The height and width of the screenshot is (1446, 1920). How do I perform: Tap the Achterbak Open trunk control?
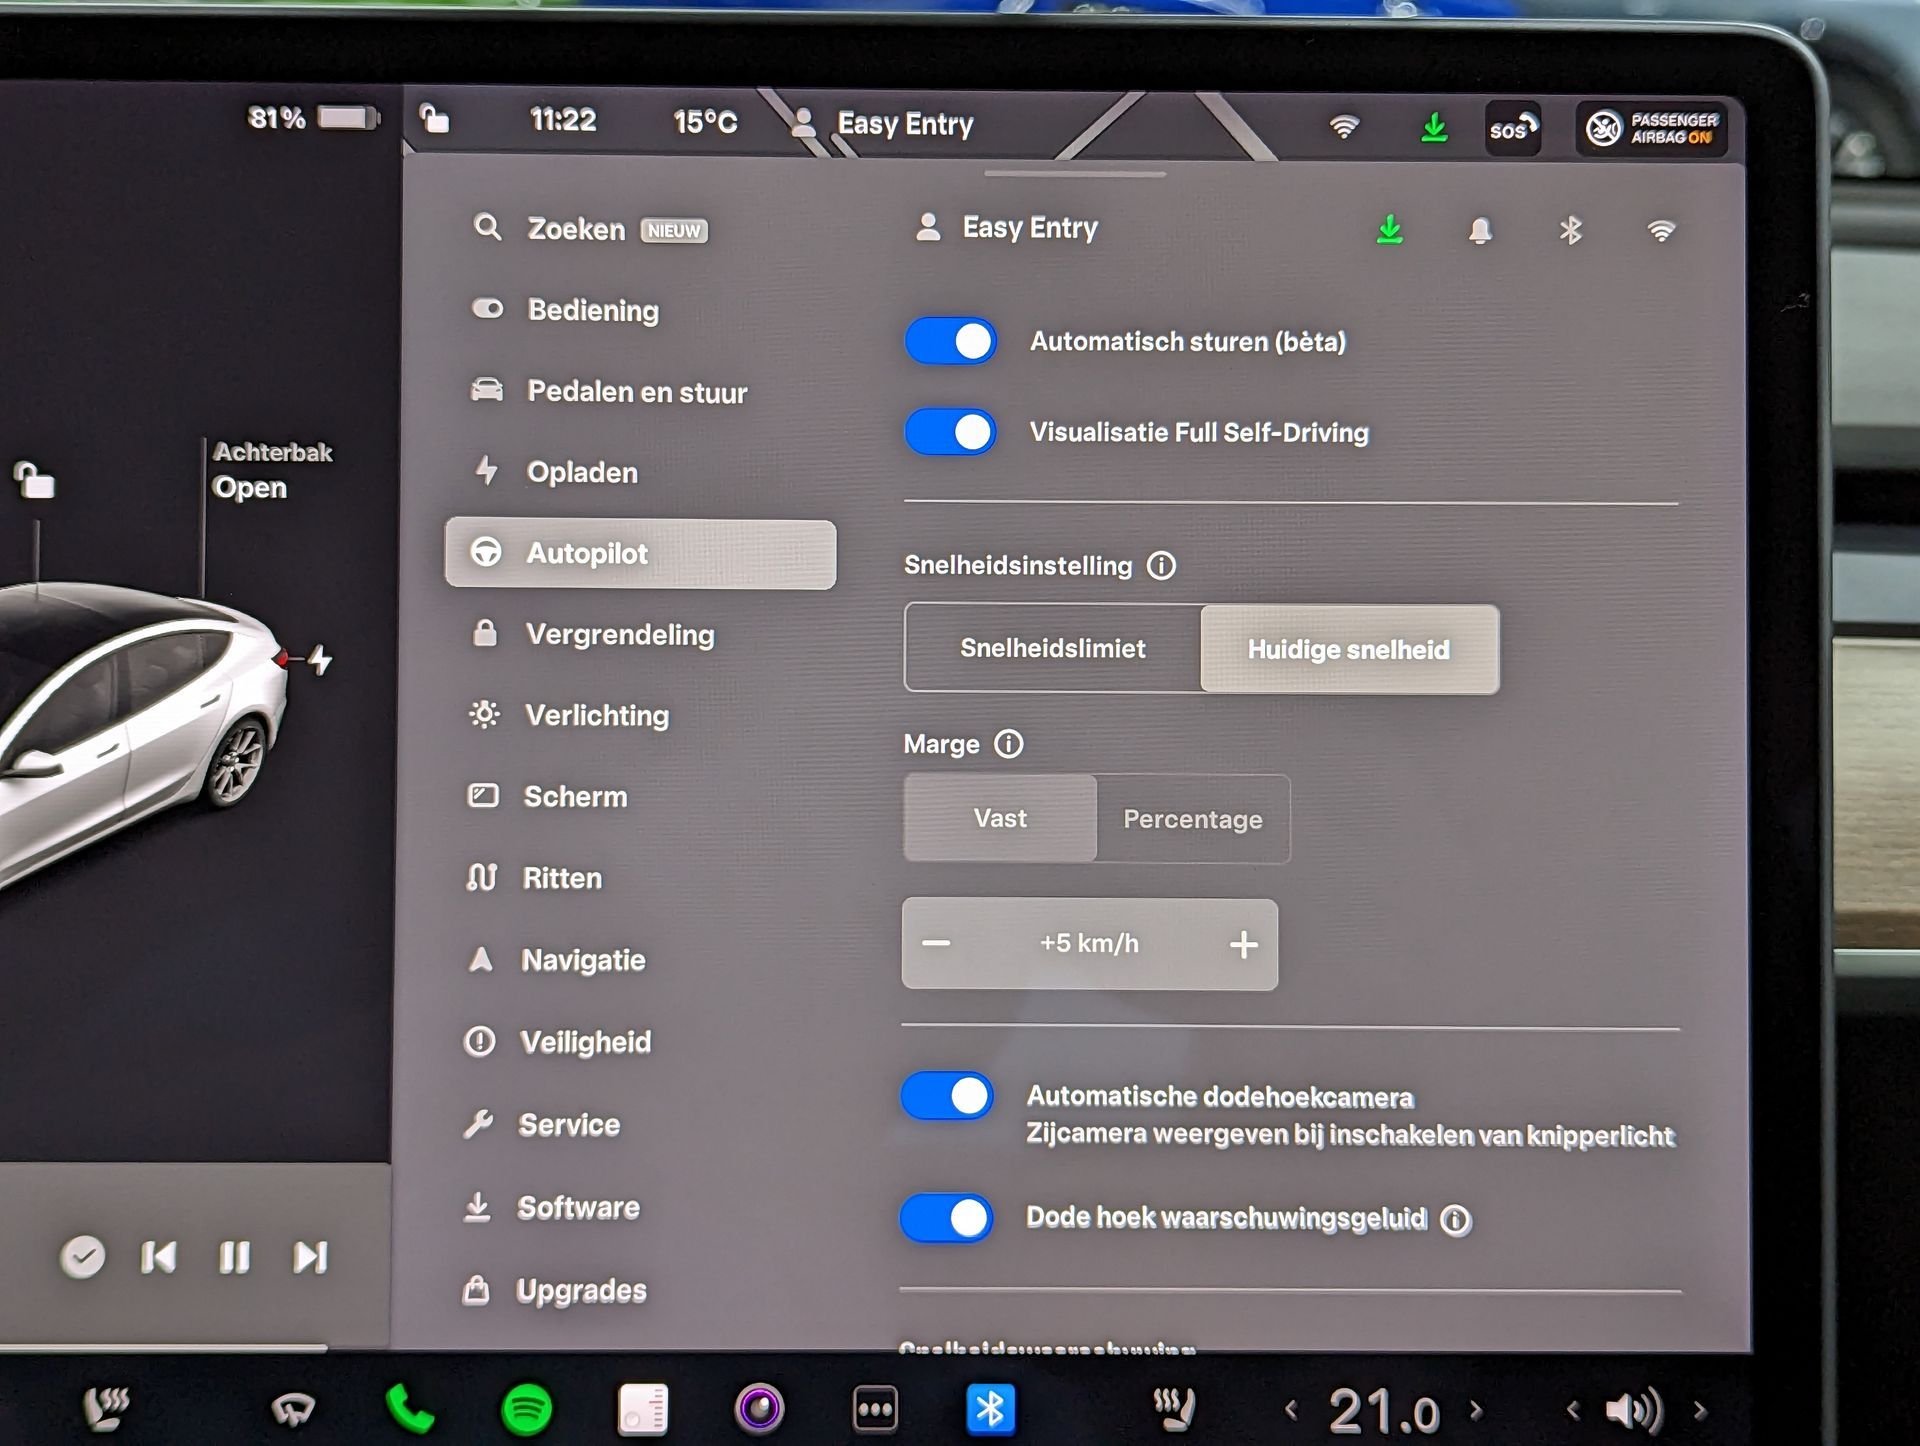(272, 470)
